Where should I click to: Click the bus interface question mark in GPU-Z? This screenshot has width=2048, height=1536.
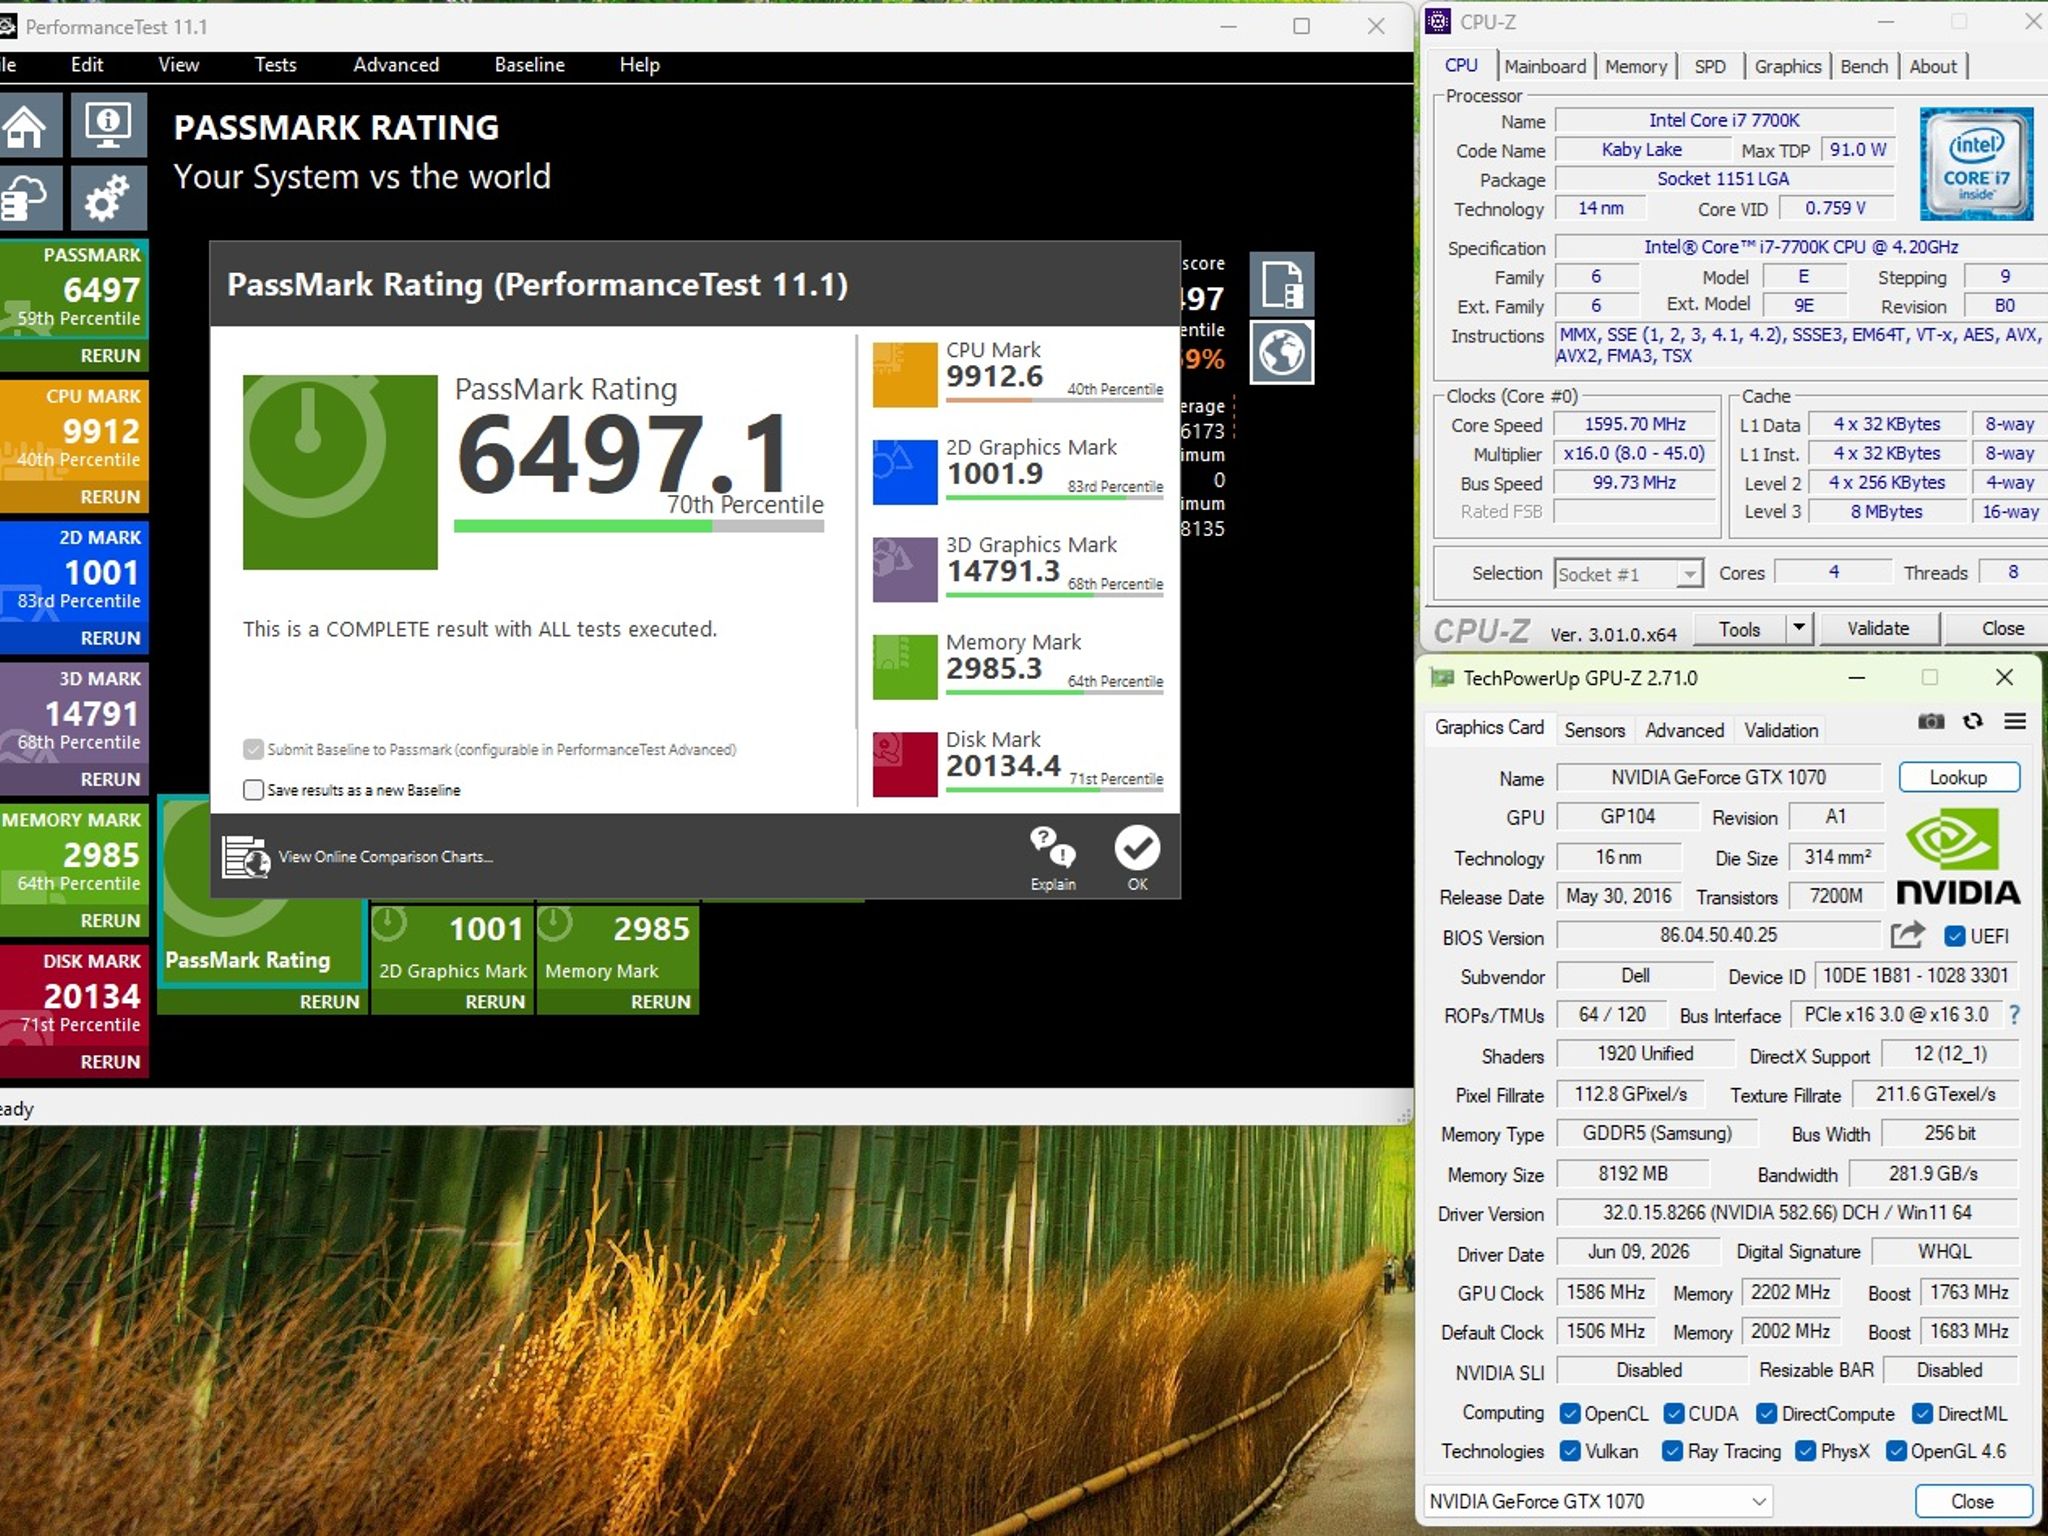coord(2014,1015)
